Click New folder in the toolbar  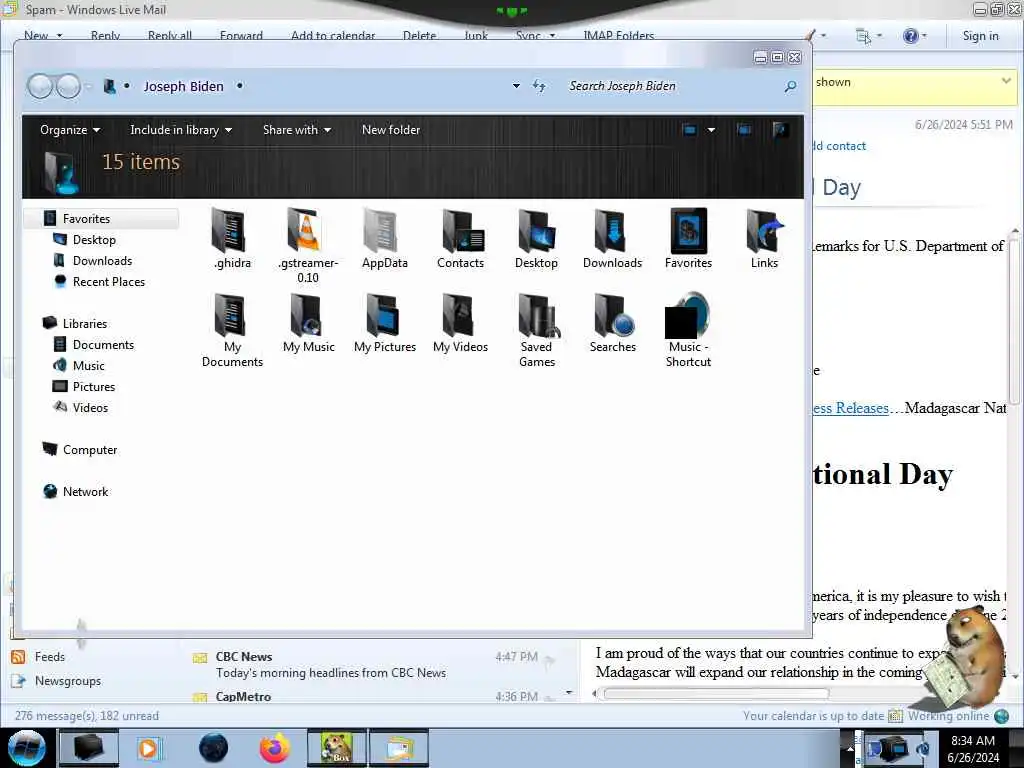pyautogui.click(x=391, y=130)
